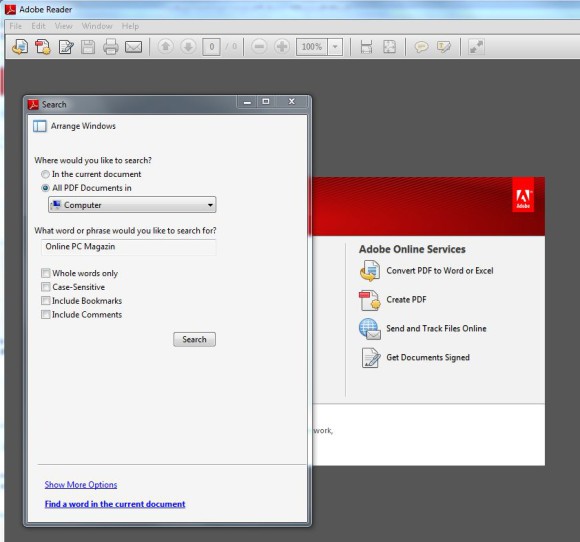Click the Highlight Text toolbar icon
The height and width of the screenshot is (542, 580).
(444, 47)
